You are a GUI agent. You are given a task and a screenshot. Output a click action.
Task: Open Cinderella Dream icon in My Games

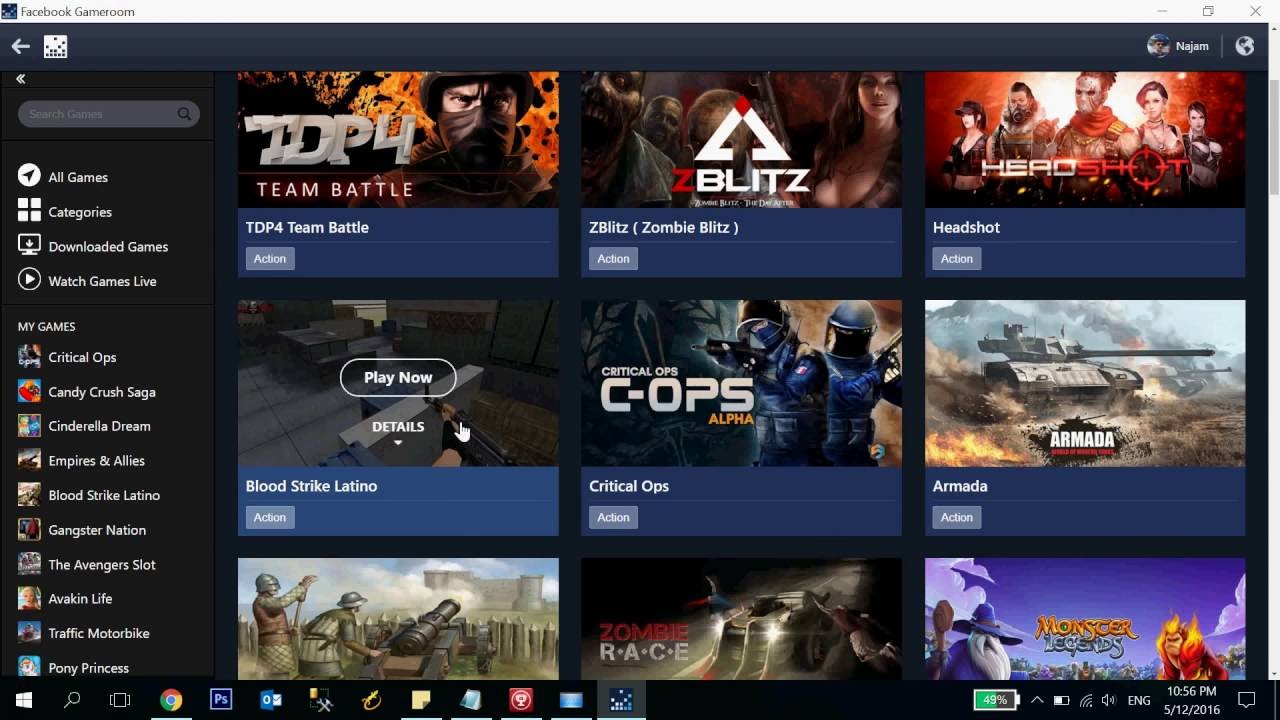pyautogui.click(x=29, y=425)
